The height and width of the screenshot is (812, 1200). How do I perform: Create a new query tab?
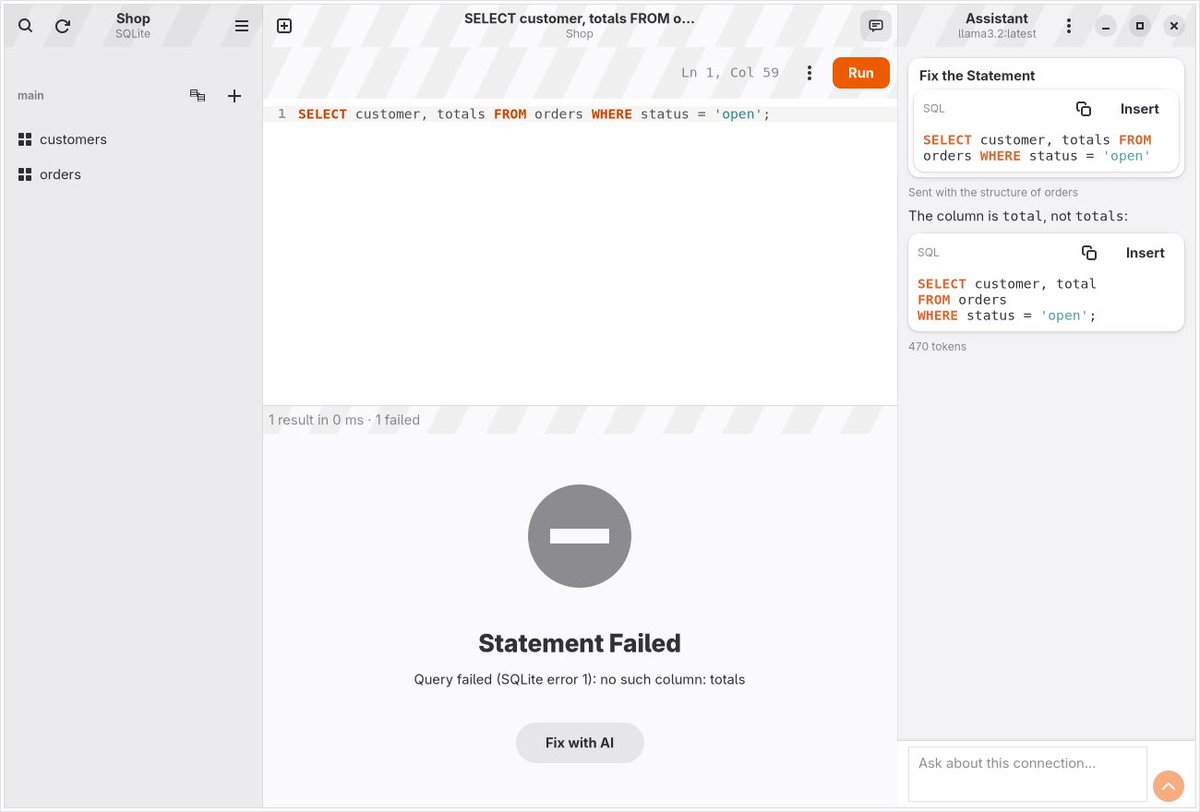click(284, 26)
